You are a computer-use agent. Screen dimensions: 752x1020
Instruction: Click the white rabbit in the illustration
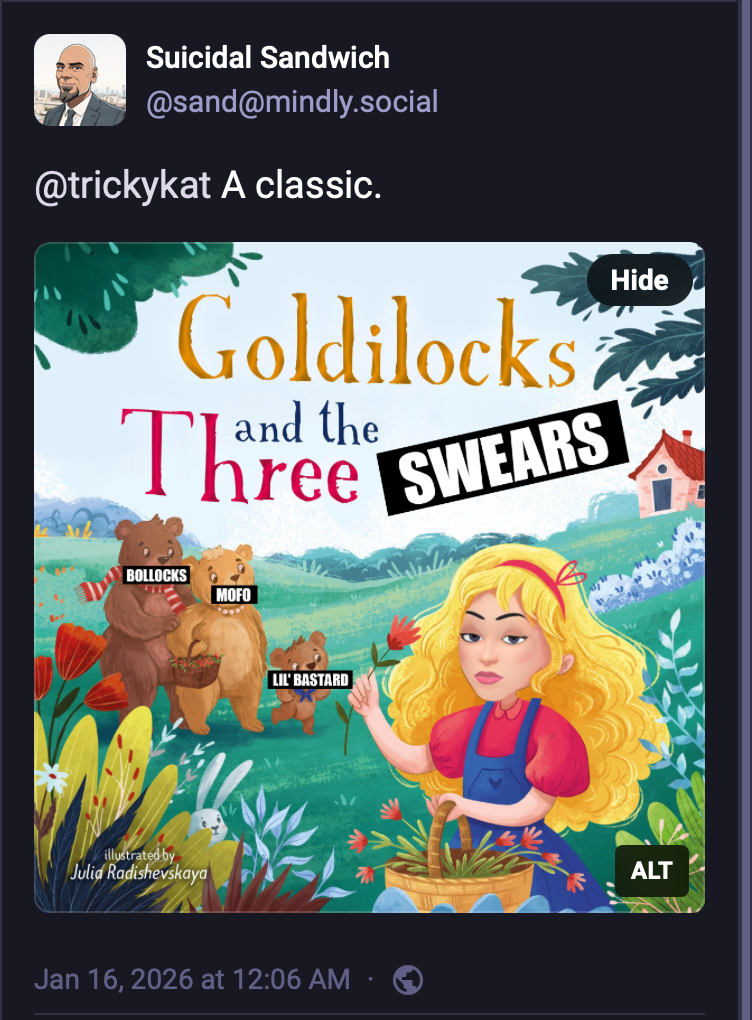click(x=211, y=801)
